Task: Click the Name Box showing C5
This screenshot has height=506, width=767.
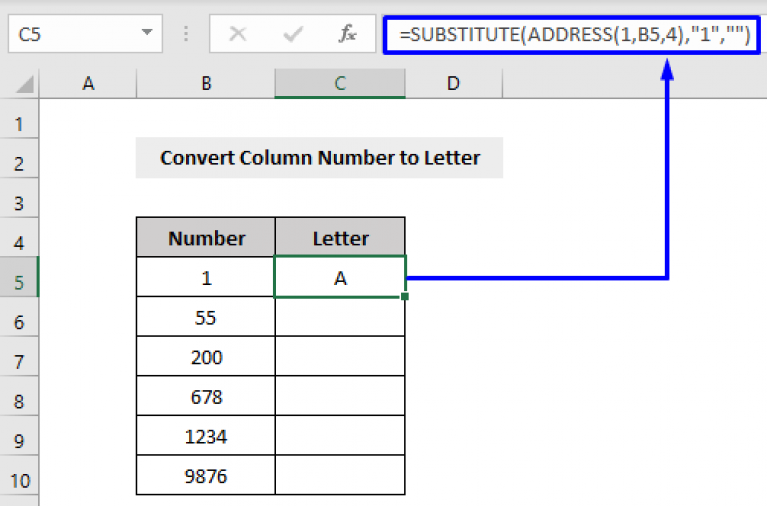Action: (x=70, y=35)
